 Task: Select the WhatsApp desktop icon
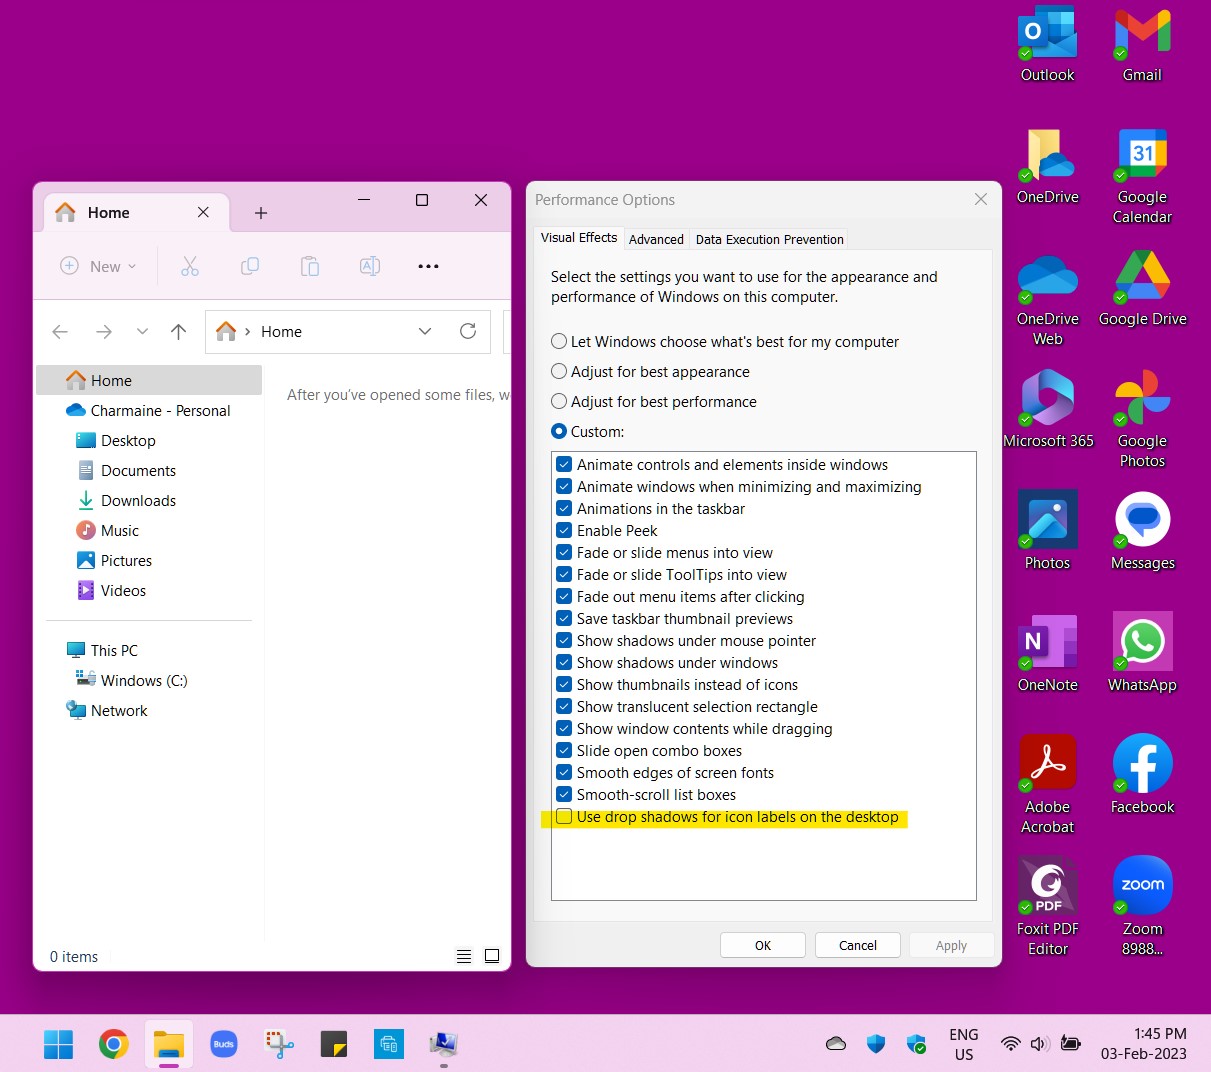tap(1142, 654)
